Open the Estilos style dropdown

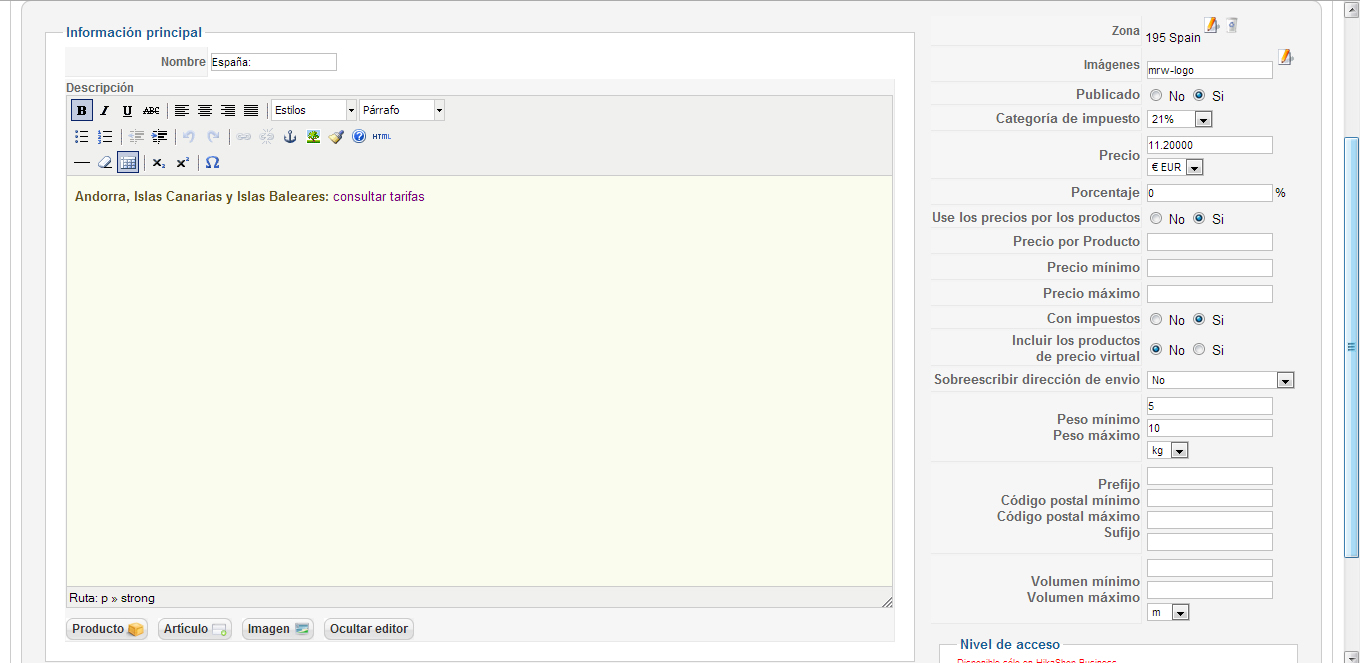(x=314, y=110)
